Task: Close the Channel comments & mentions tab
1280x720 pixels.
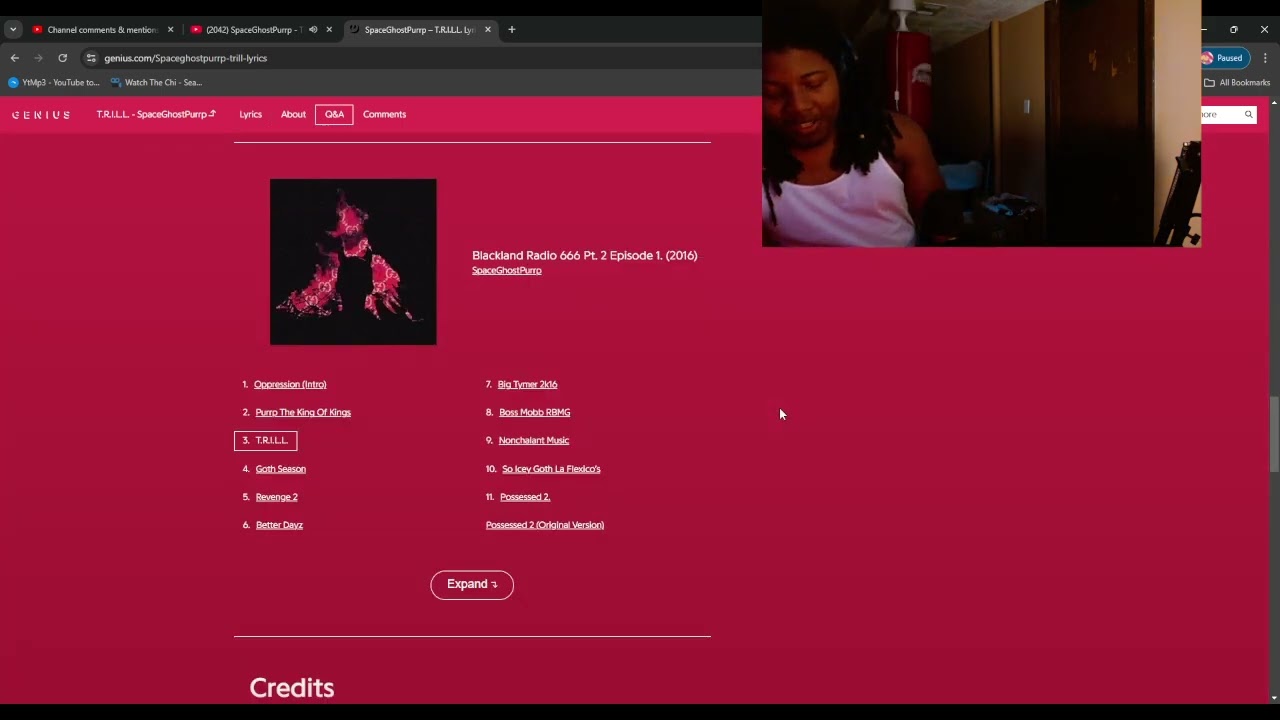Action: (170, 30)
